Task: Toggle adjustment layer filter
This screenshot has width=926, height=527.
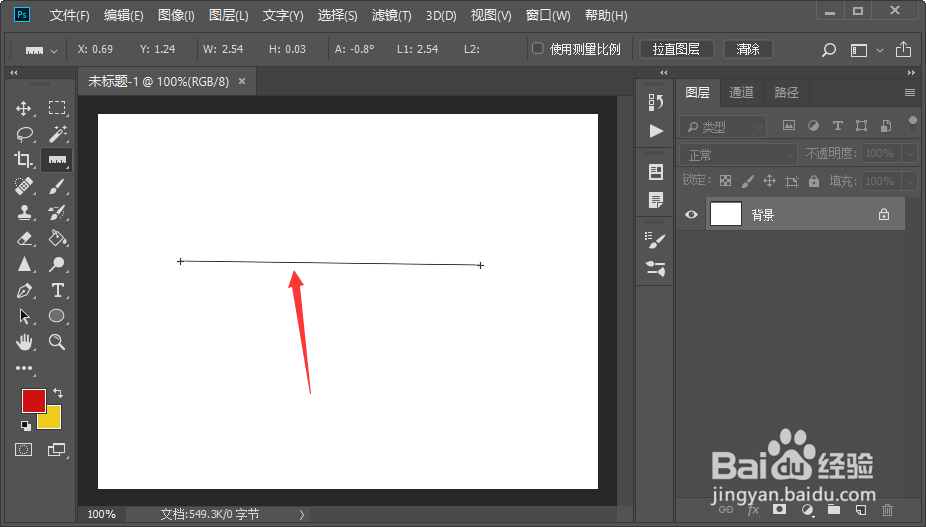Action: click(813, 125)
